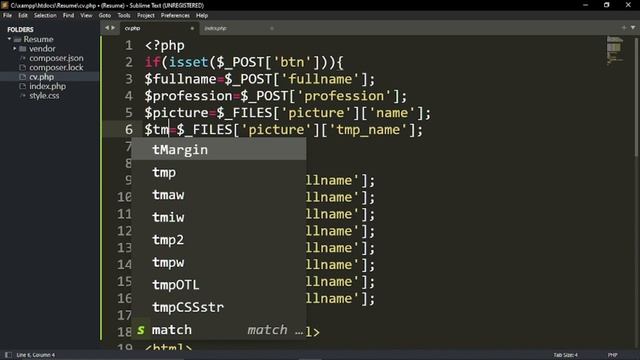
Task: Toggle sidebar via status bar icon
Action: (x=8, y=355)
